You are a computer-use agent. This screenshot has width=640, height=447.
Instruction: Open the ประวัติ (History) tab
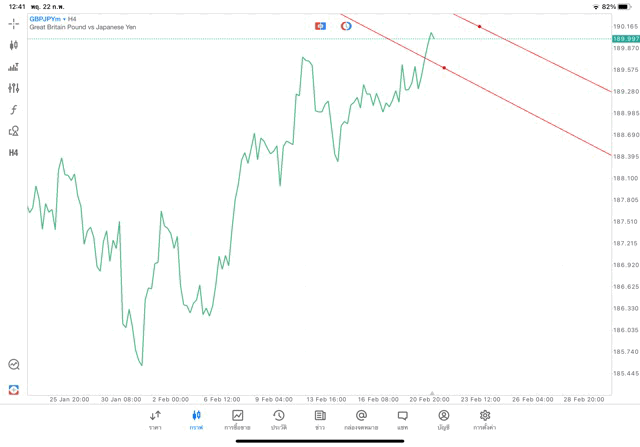[278, 419]
